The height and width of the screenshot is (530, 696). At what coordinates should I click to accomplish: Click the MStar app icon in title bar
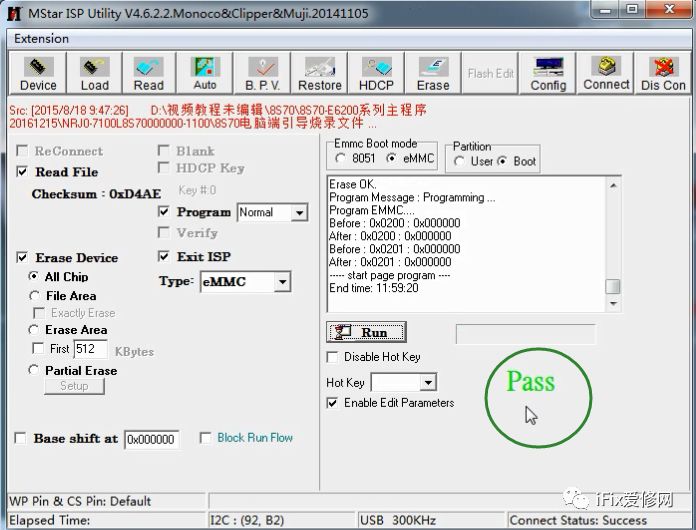[14, 13]
